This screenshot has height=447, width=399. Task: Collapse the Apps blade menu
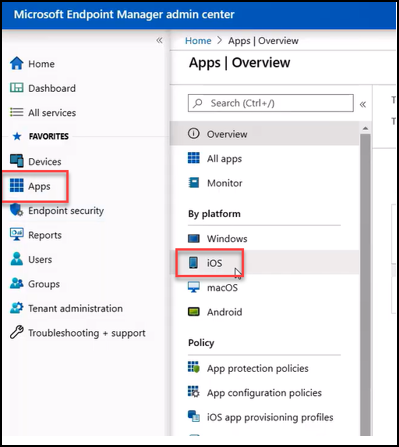pos(363,105)
